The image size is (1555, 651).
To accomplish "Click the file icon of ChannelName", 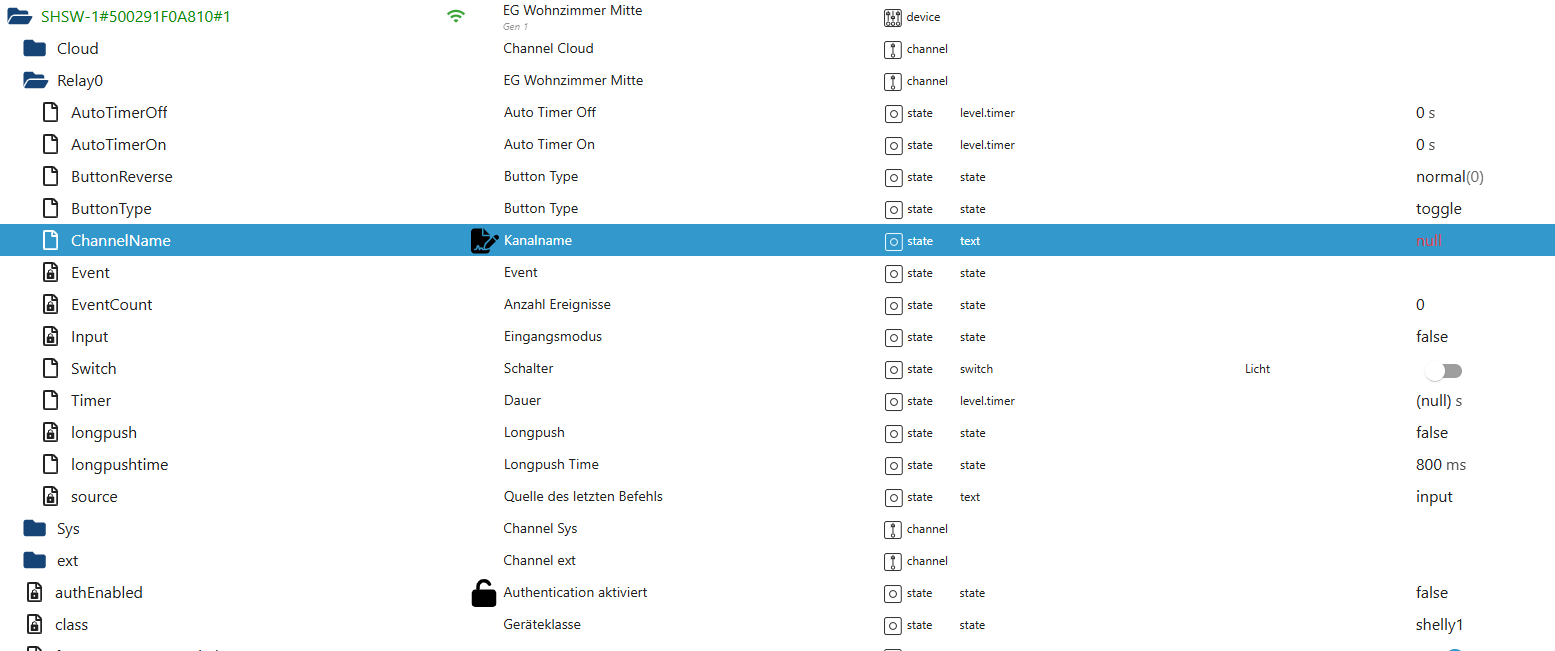I will (51, 240).
